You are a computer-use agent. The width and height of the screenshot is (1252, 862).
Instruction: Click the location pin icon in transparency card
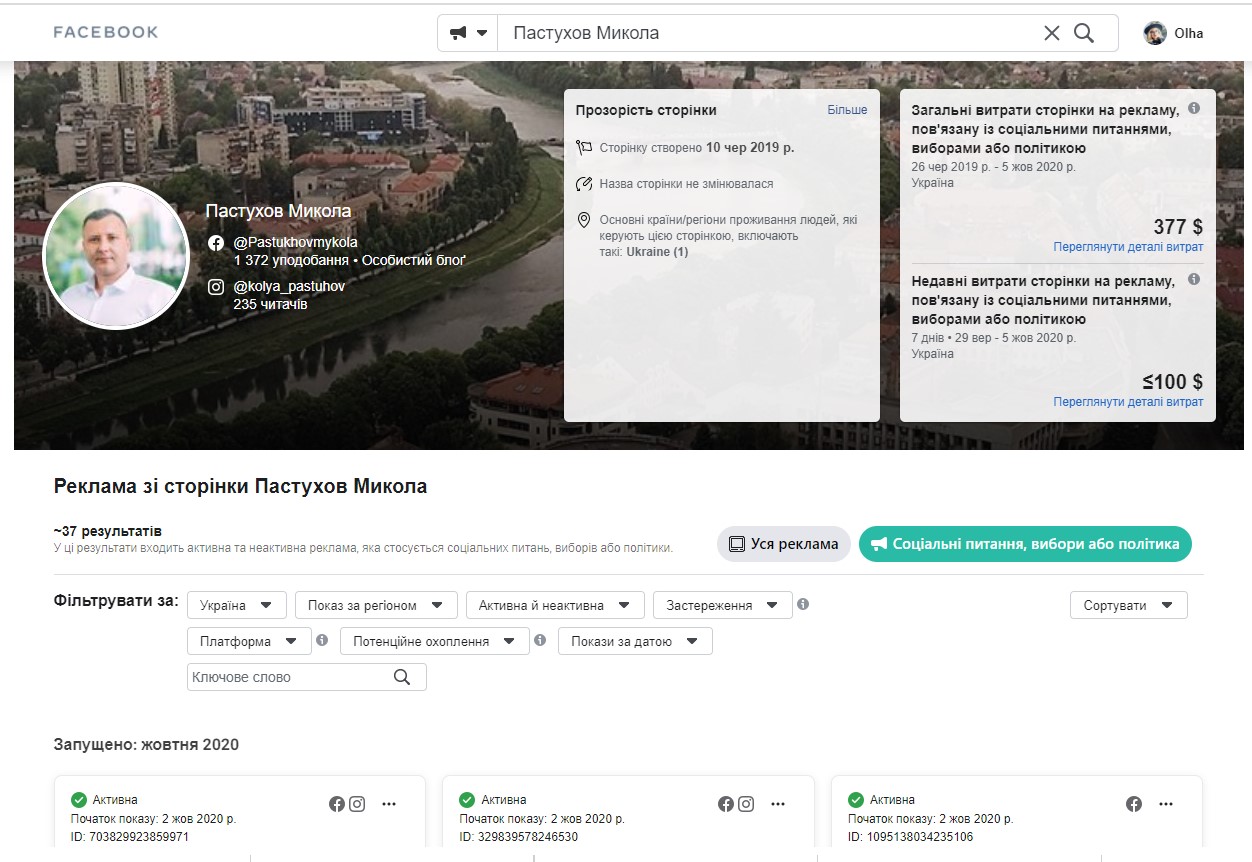585,220
